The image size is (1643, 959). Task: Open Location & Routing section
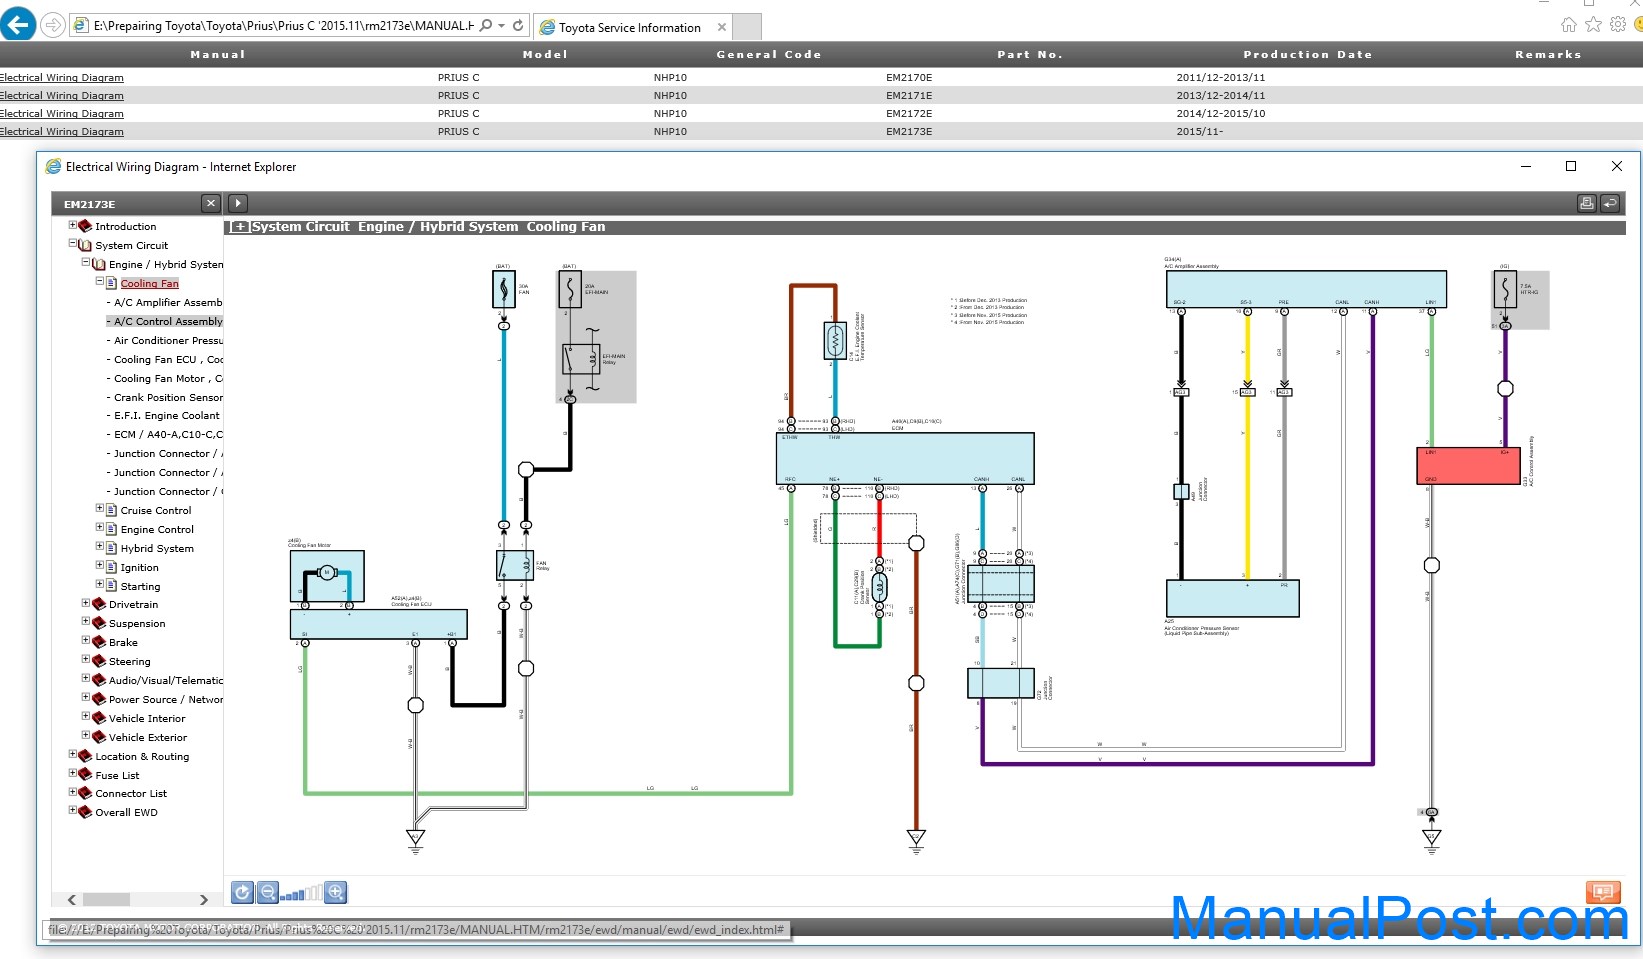142,756
